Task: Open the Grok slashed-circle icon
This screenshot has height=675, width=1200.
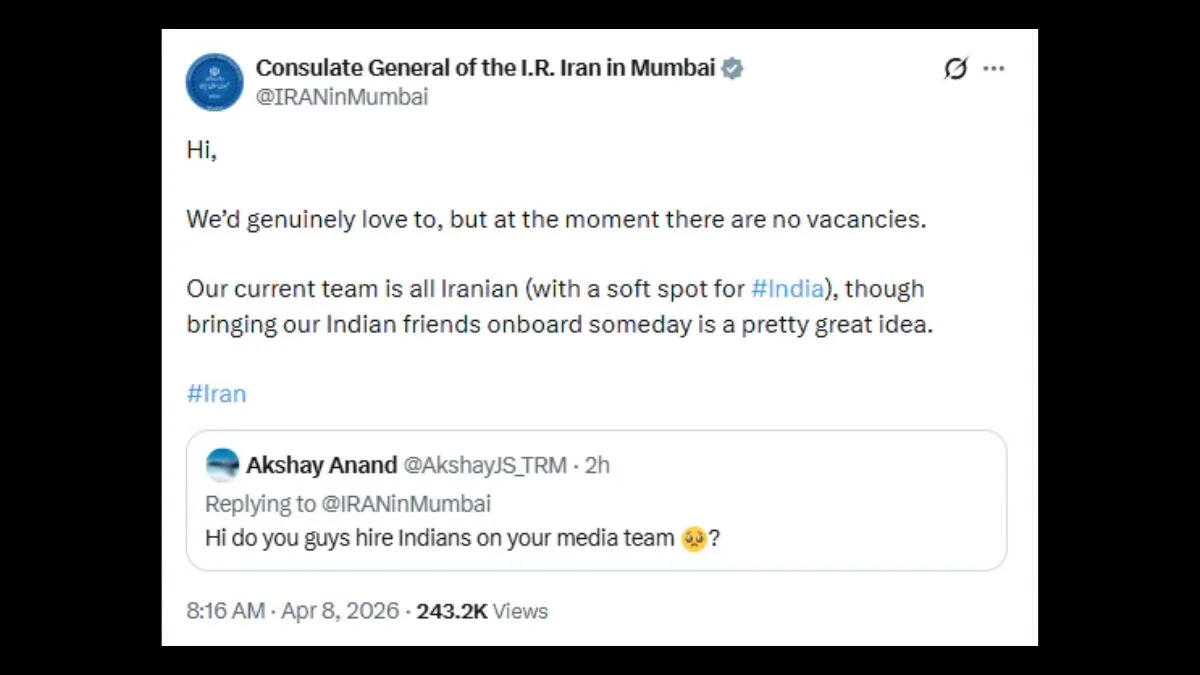Action: 955,69
